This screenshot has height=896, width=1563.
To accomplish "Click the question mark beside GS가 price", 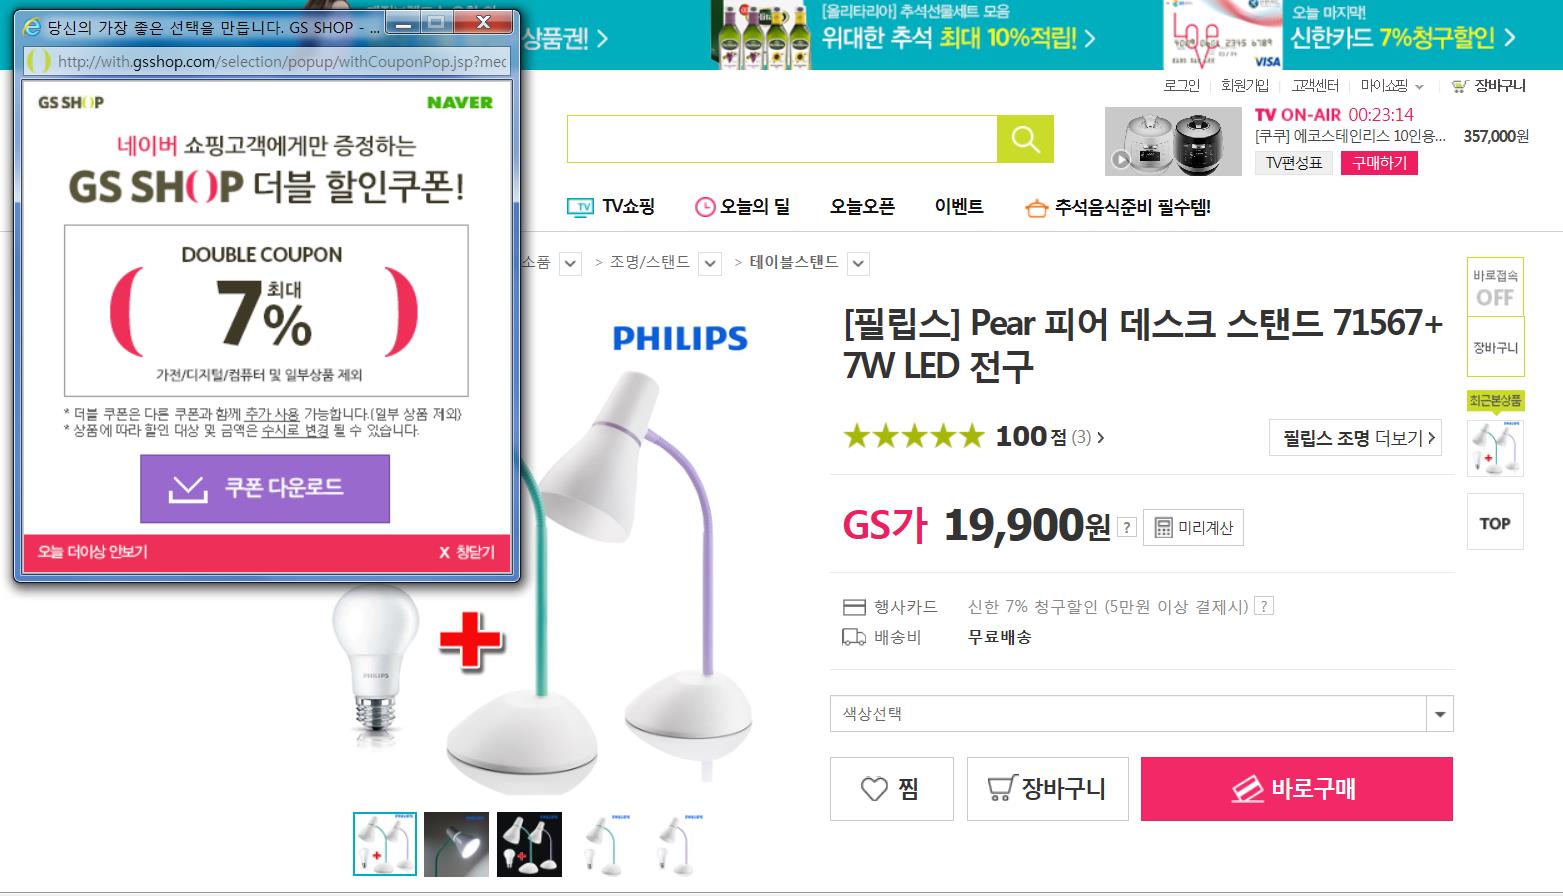I will 1127,527.
